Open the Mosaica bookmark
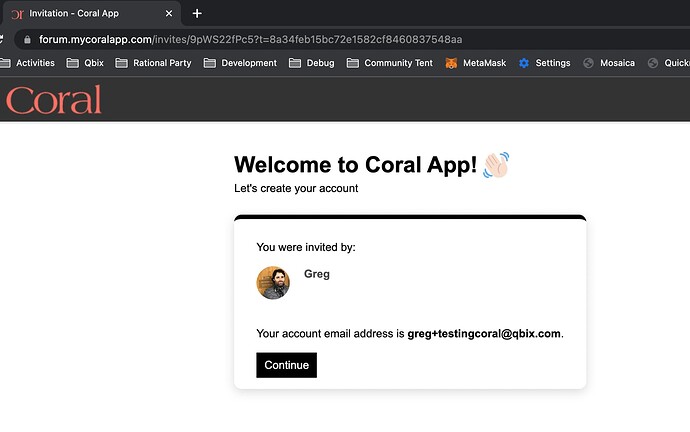The width and height of the screenshot is (690, 432). 609,63
